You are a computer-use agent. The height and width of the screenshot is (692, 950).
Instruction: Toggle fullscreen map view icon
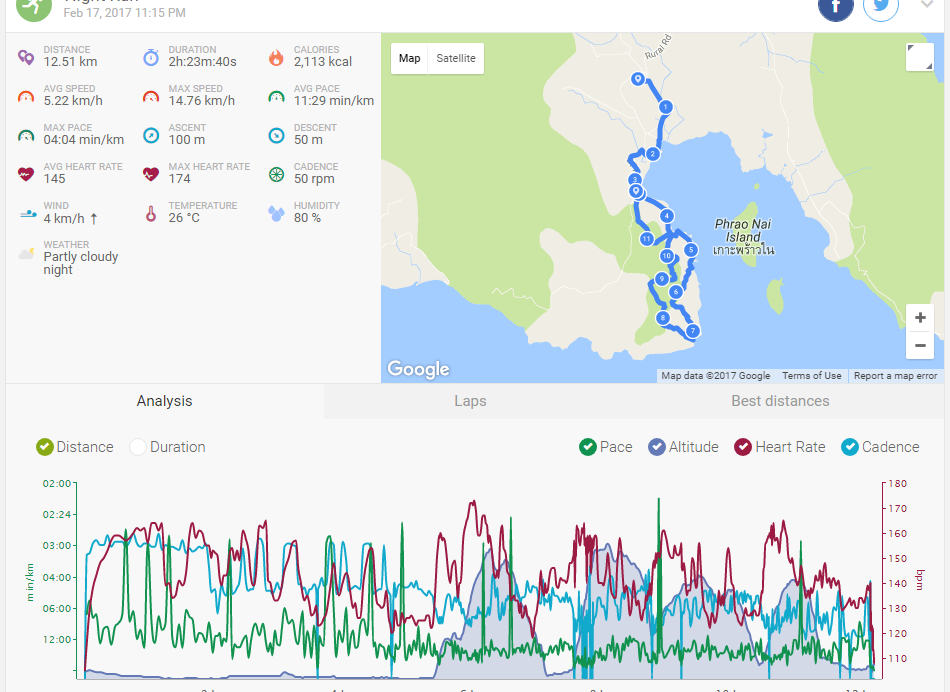(919, 57)
